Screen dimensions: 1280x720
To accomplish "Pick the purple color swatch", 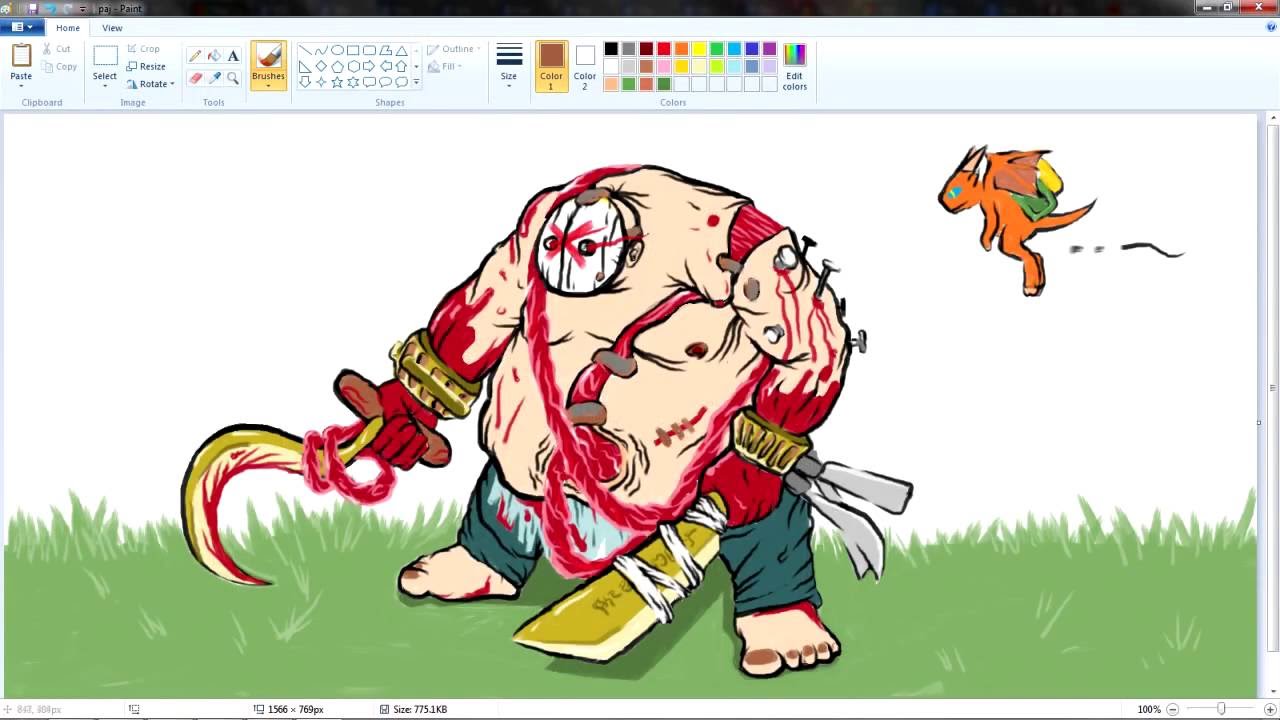I will 769,49.
